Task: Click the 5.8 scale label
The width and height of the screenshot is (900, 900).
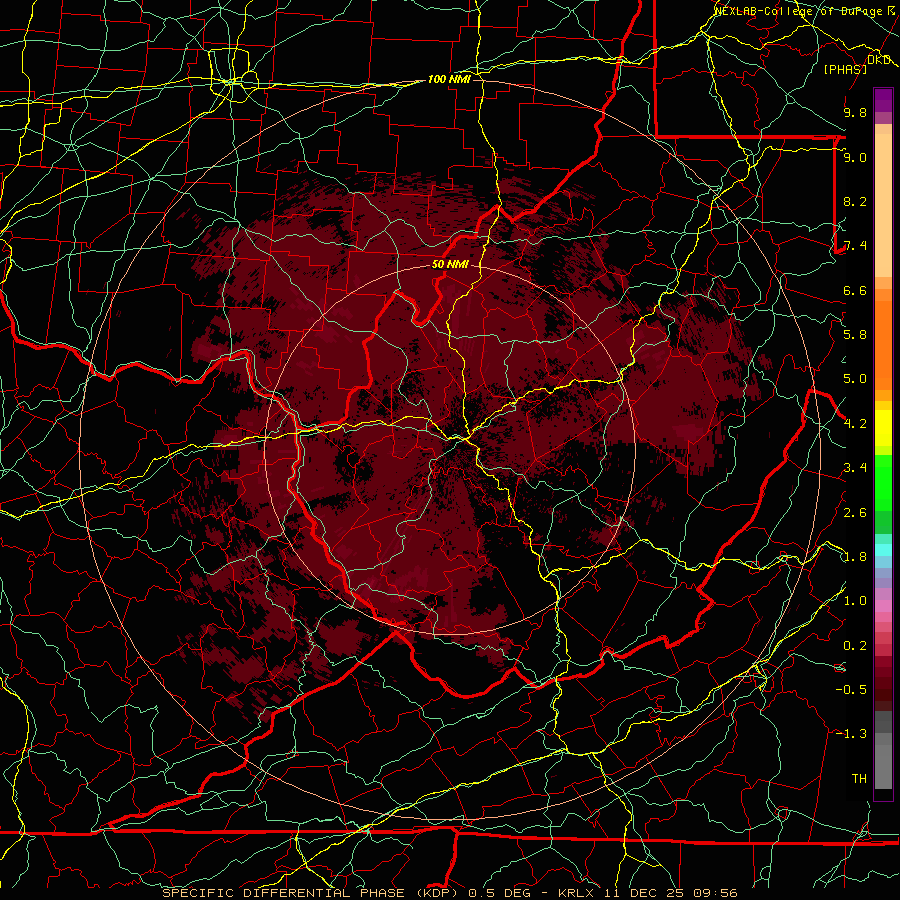Action: [855, 335]
